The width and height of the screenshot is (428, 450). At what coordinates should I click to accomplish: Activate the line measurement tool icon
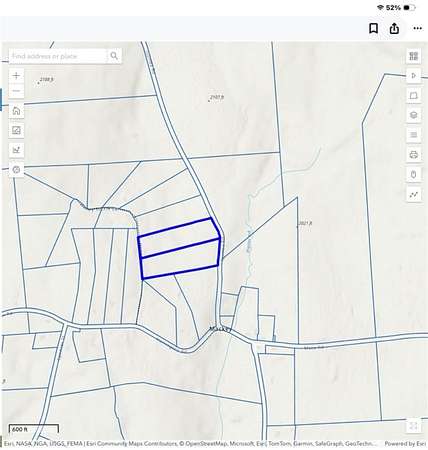[413, 194]
